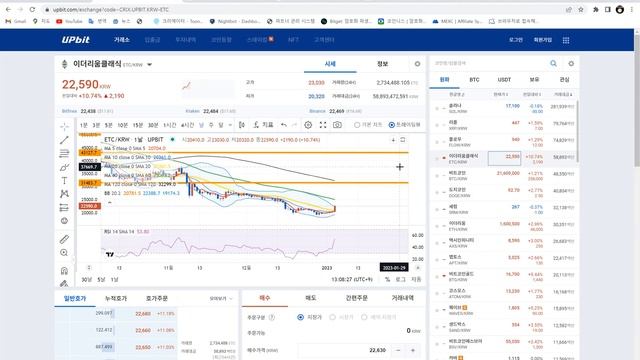Screen dimensions: 640x360
Task: Select the crosshair cursor tool in chart sidebar
Action: 64,127
